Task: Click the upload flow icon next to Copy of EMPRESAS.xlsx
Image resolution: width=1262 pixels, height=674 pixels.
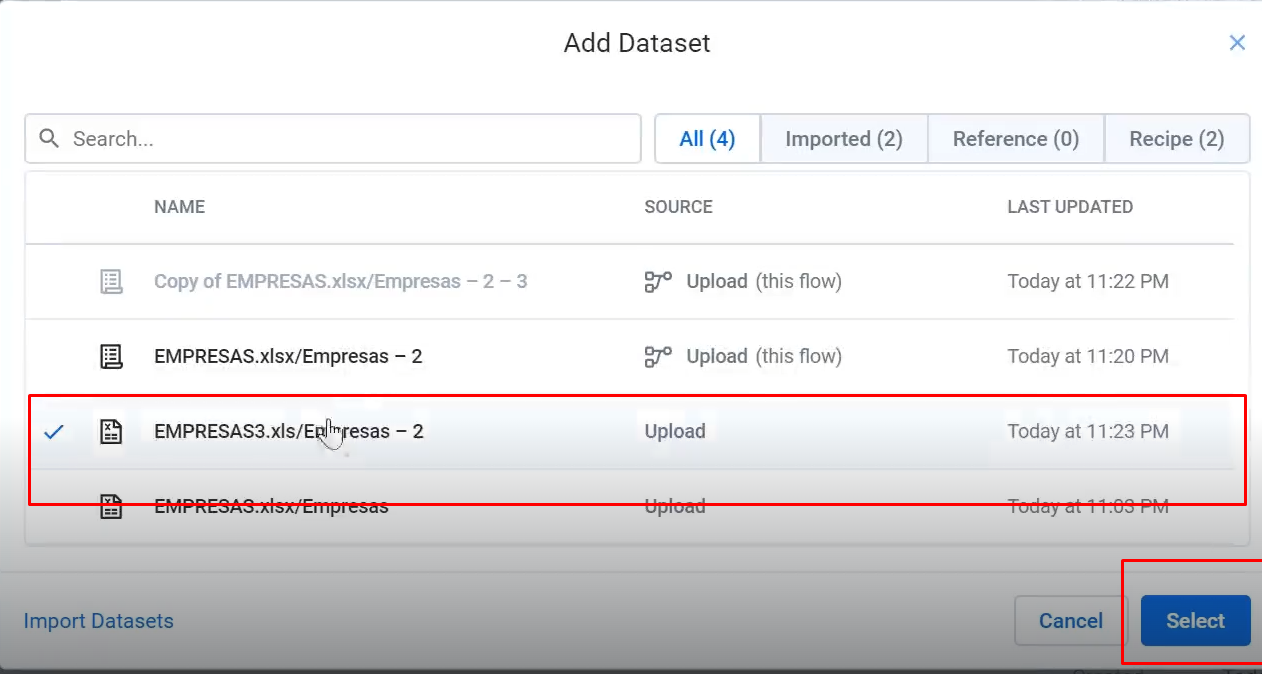Action: pos(657,281)
